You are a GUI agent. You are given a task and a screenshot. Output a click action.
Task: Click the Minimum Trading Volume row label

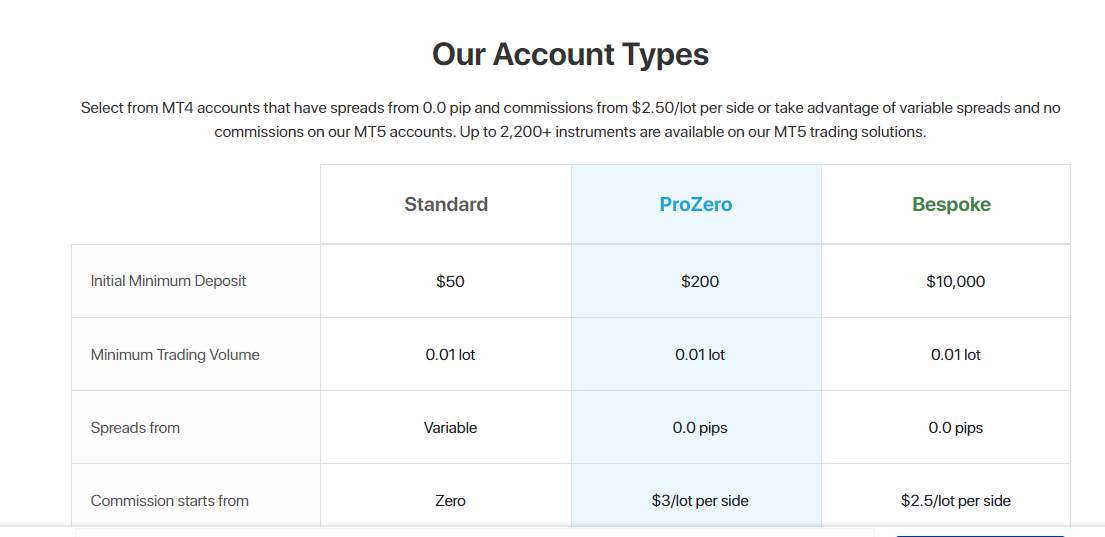tap(175, 354)
